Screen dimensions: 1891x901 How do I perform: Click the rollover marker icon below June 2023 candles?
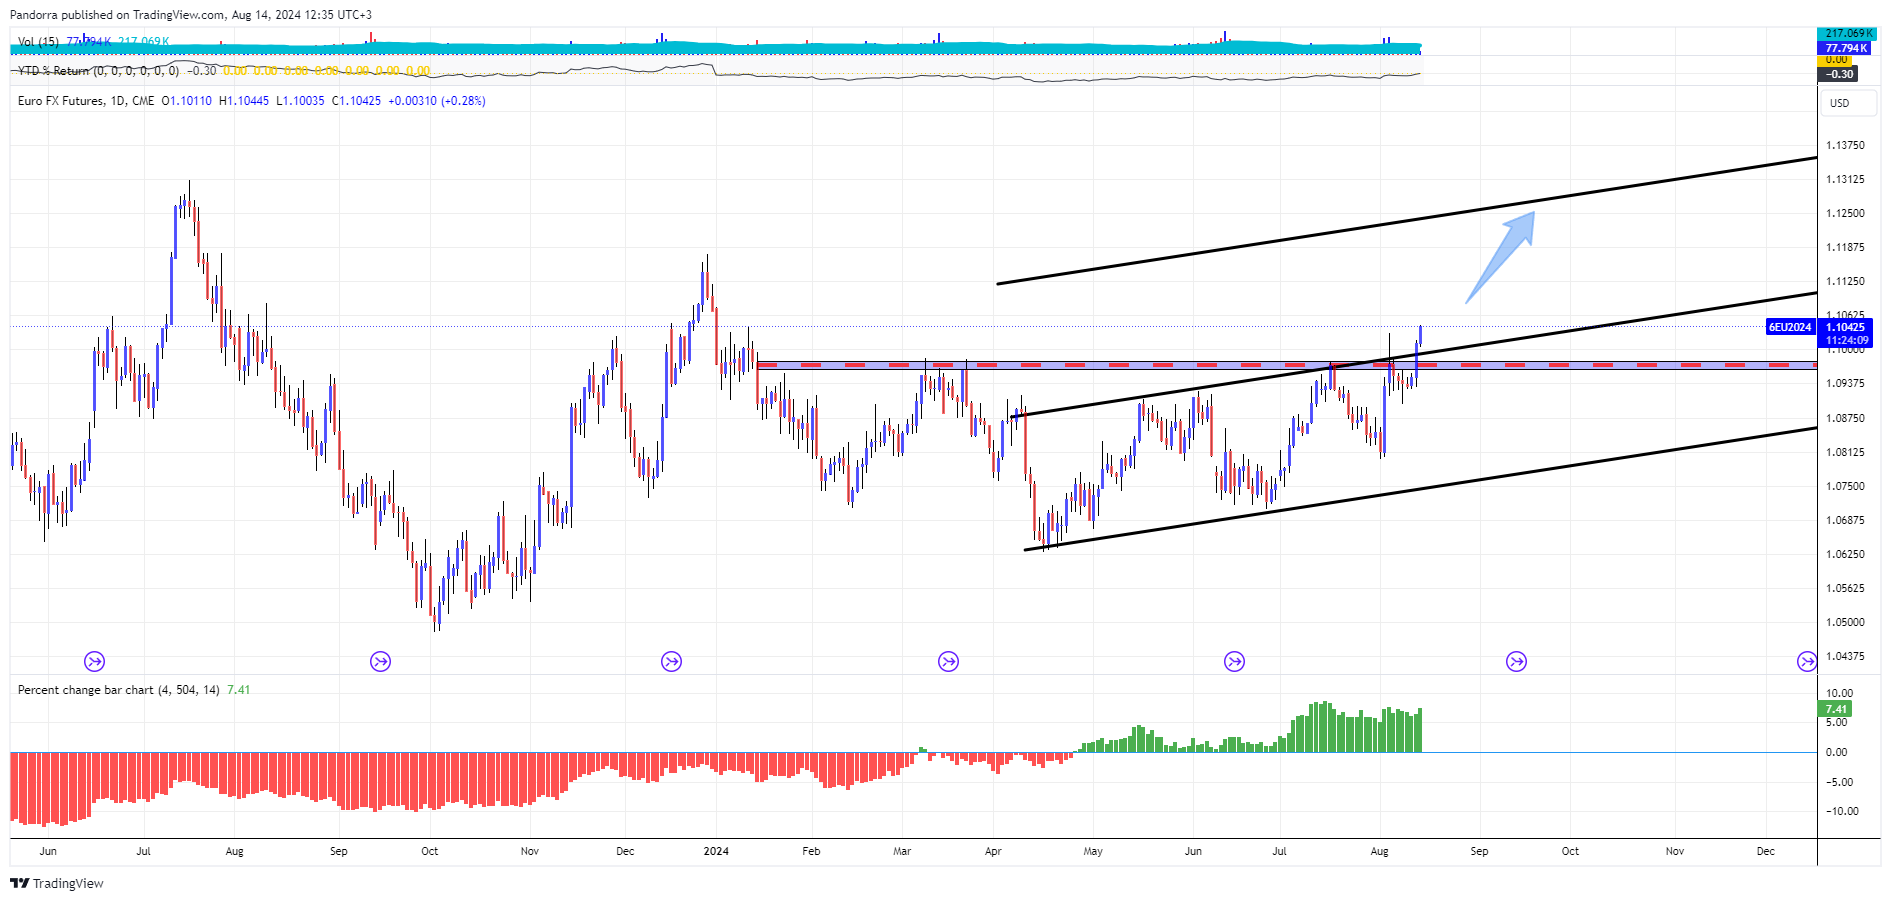[94, 661]
